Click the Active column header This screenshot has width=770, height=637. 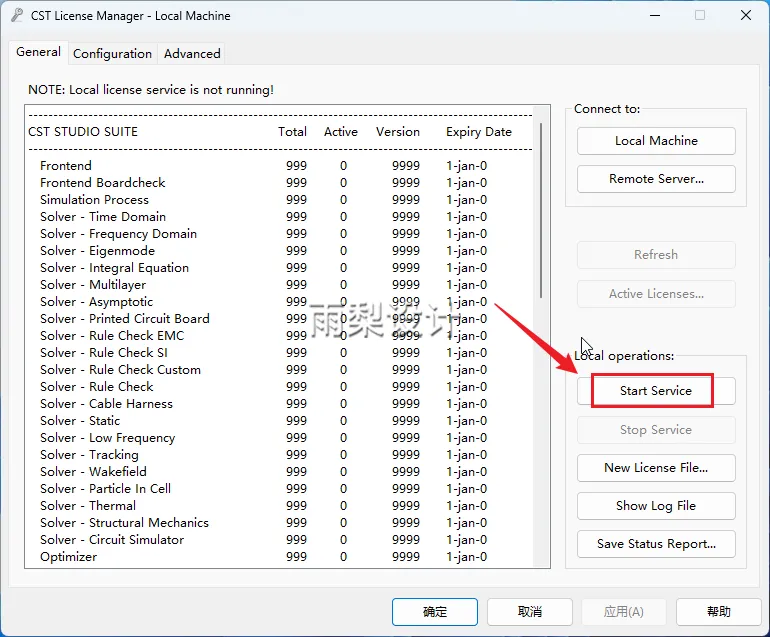341,132
